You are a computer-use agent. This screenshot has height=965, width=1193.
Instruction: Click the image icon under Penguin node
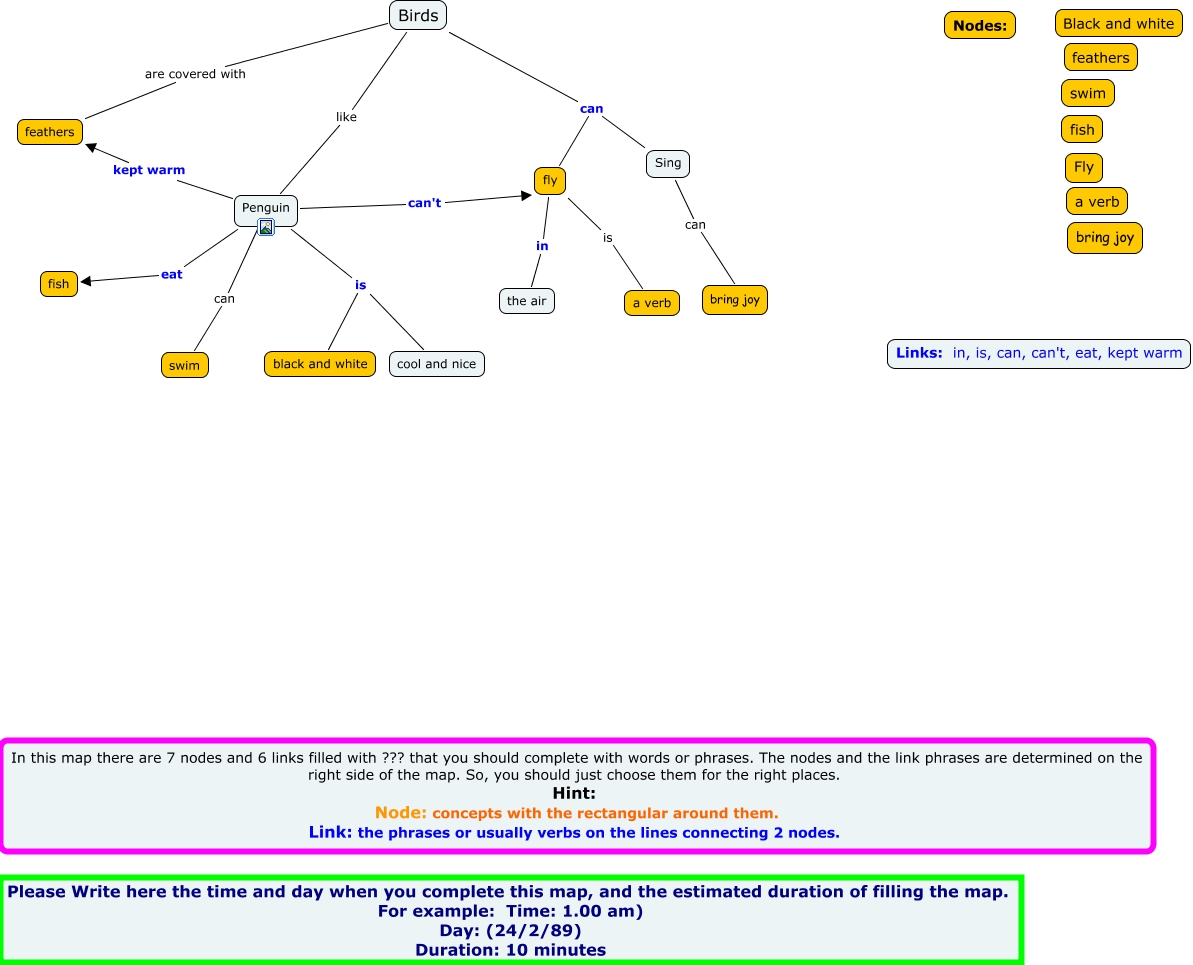tap(266, 227)
